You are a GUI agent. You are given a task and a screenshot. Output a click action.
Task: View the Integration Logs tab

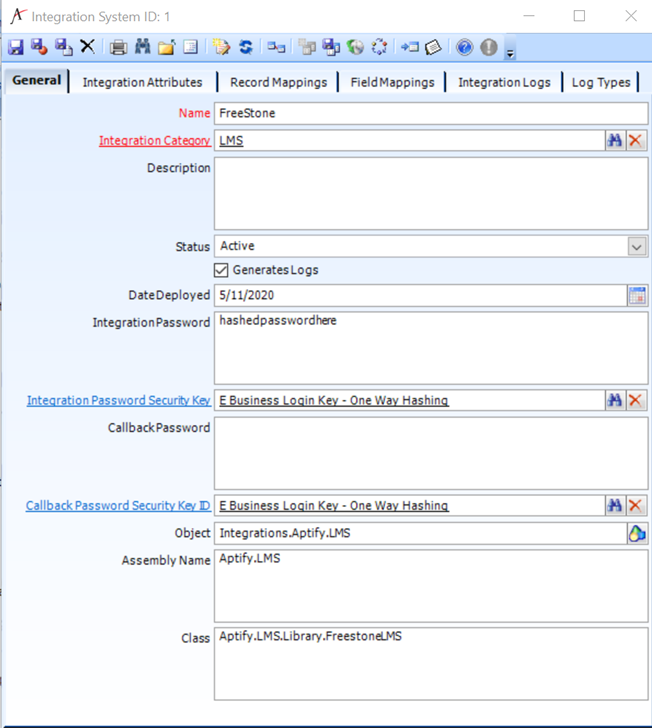(504, 82)
